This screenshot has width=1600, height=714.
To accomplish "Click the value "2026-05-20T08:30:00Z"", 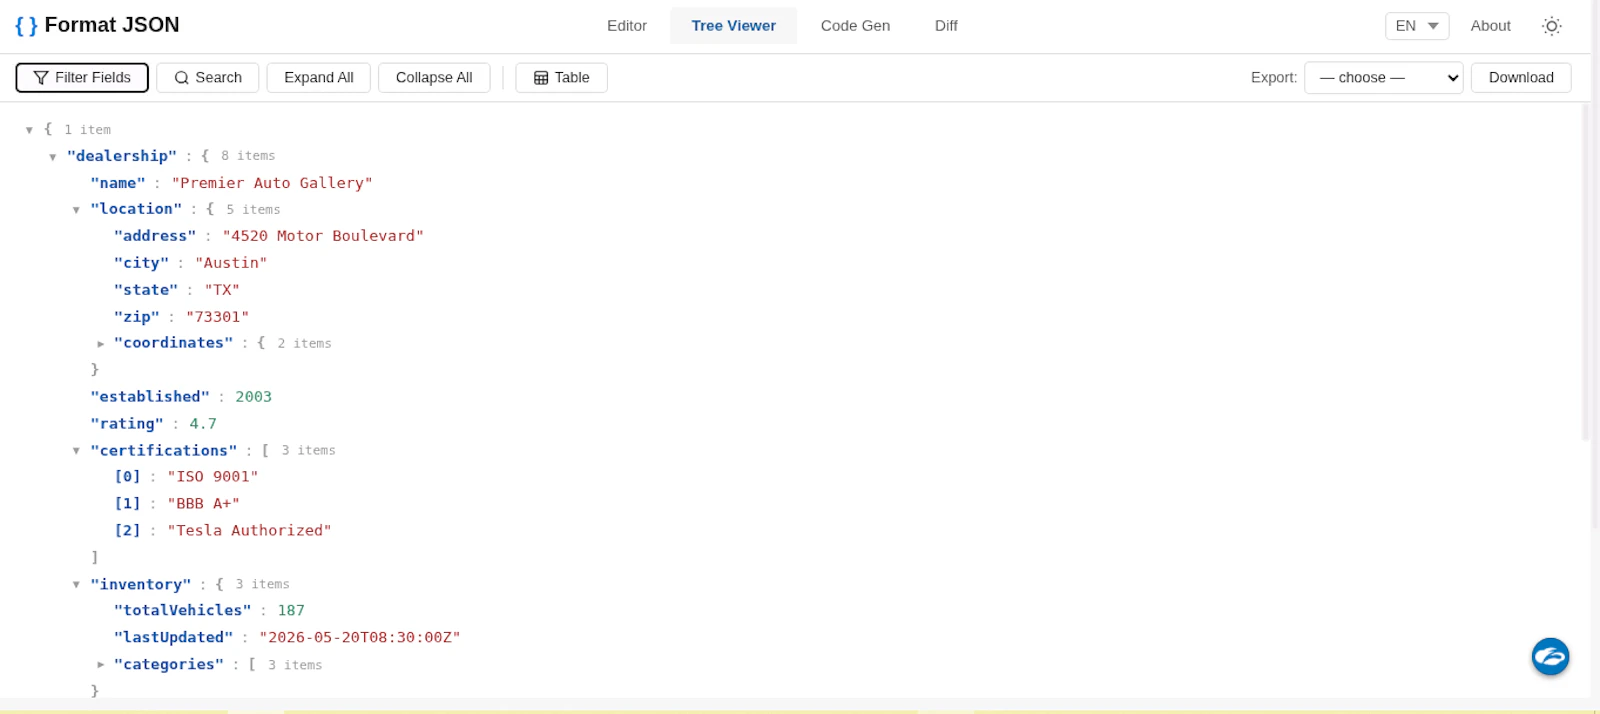I will click(360, 638).
